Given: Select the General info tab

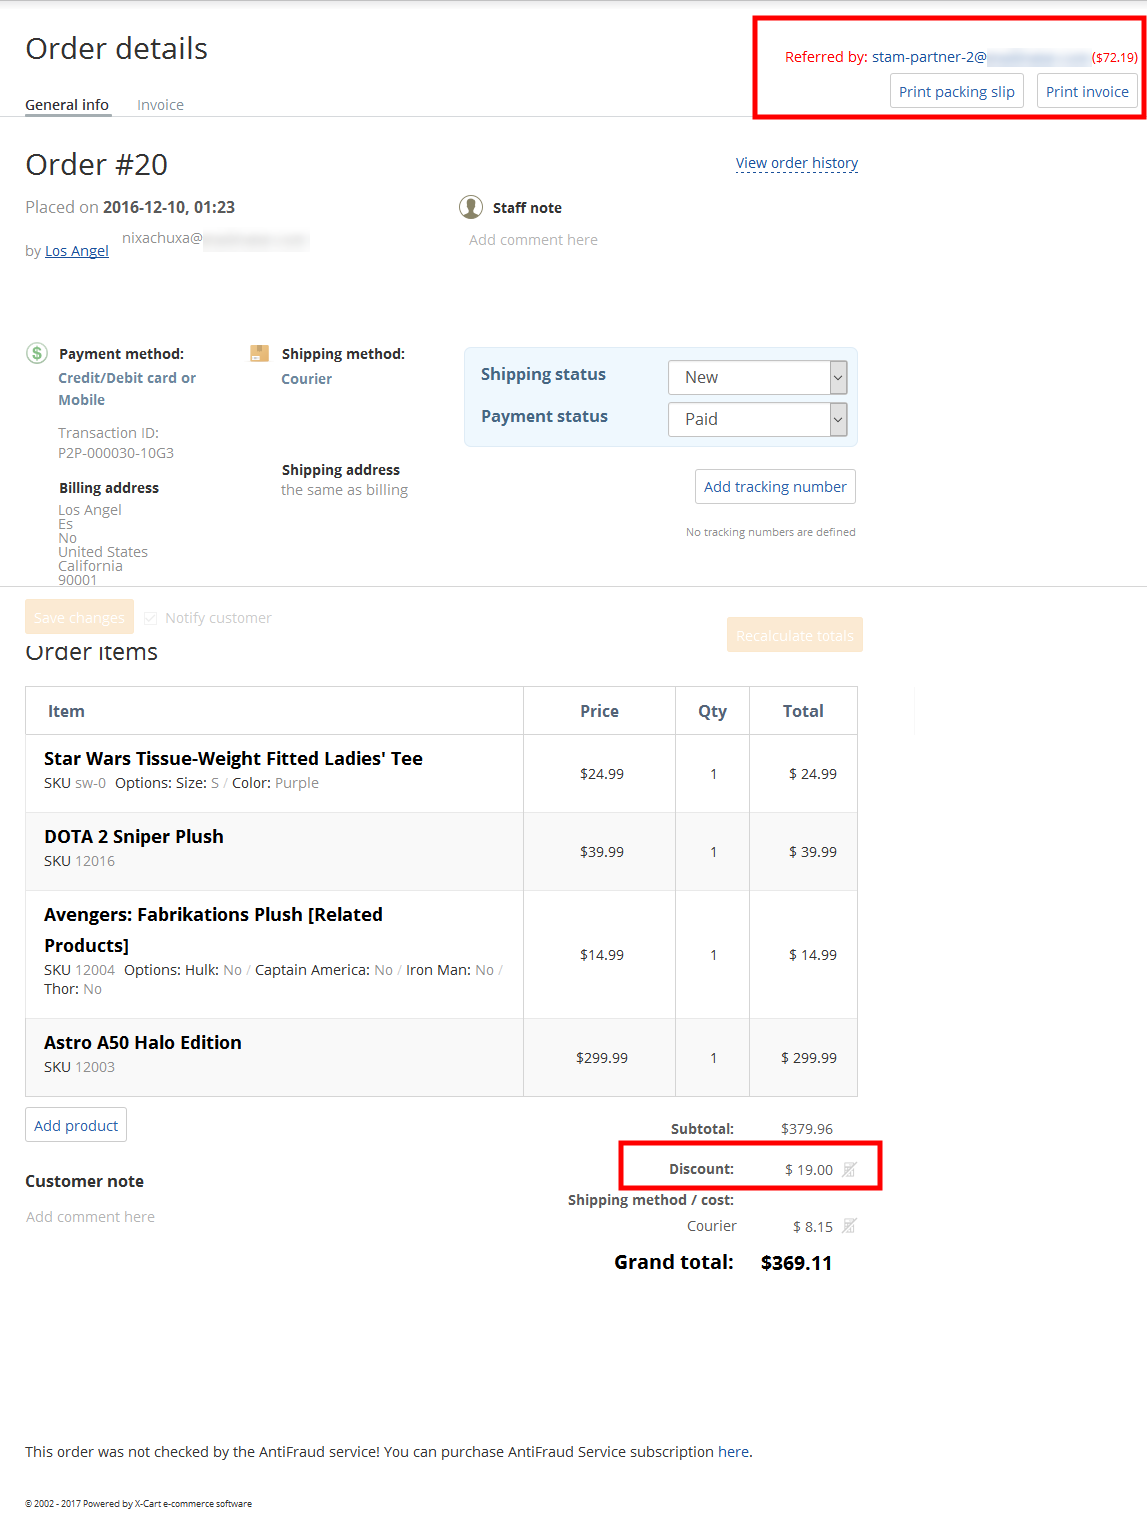Looking at the screenshot, I should (x=67, y=105).
